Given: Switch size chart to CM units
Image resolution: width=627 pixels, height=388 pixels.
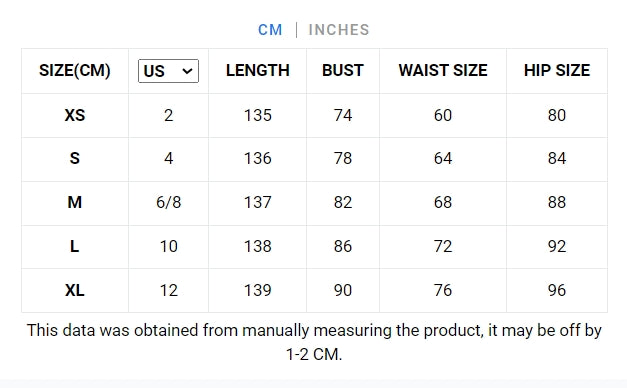Looking at the screenshot, I should point(270,30).
